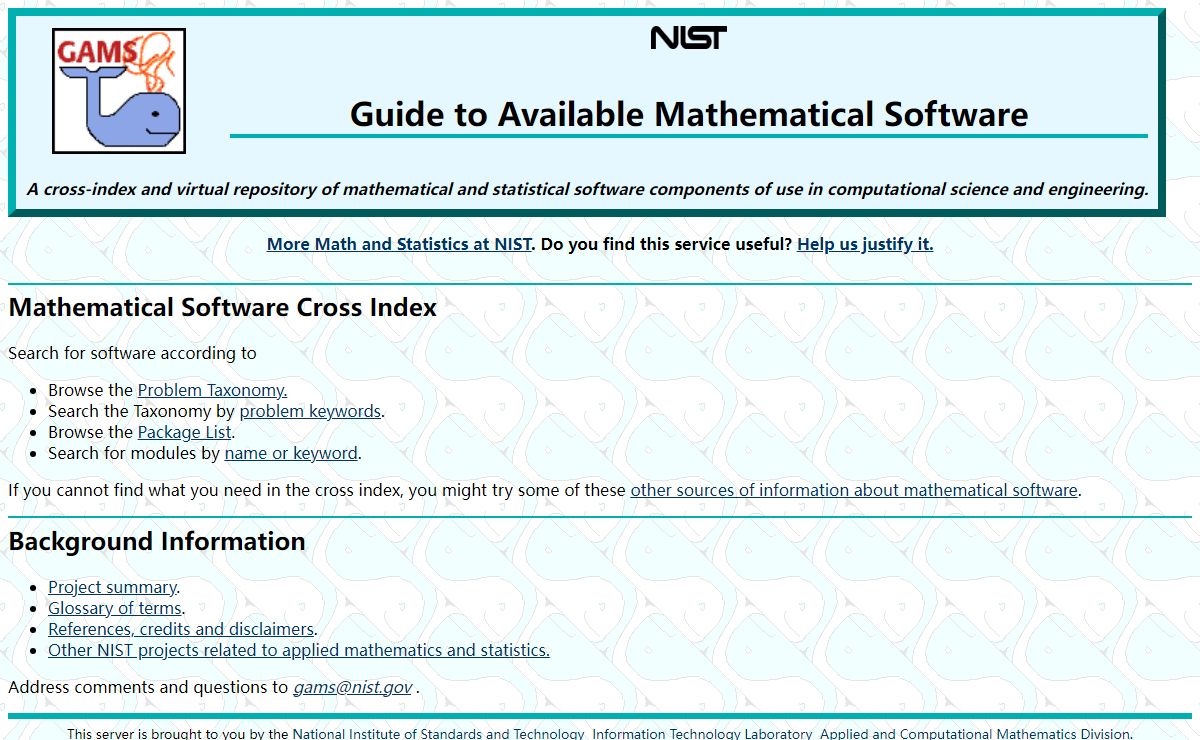
Task: Click the GAMS whale logo
Action: tap(119, 91)
